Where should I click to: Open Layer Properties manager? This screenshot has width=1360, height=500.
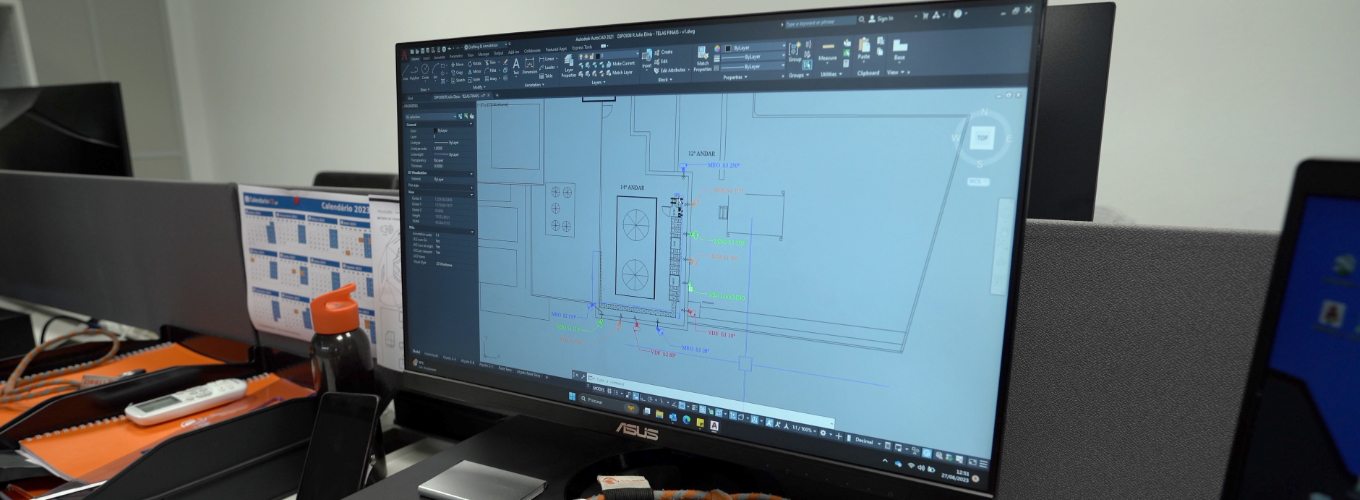click(568, 65)
